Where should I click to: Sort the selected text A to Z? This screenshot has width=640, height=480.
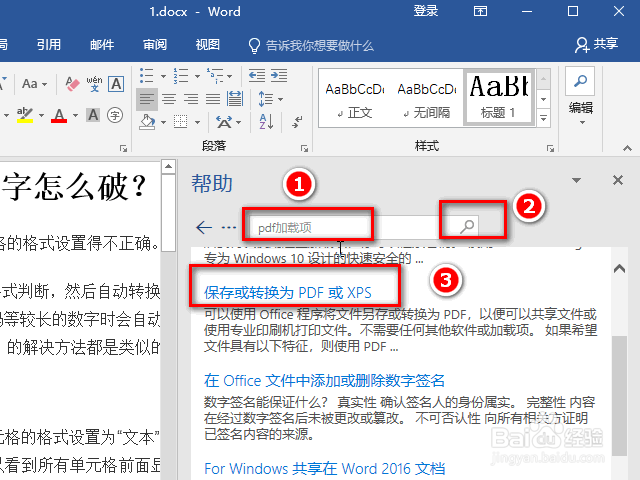pos(266,122)
